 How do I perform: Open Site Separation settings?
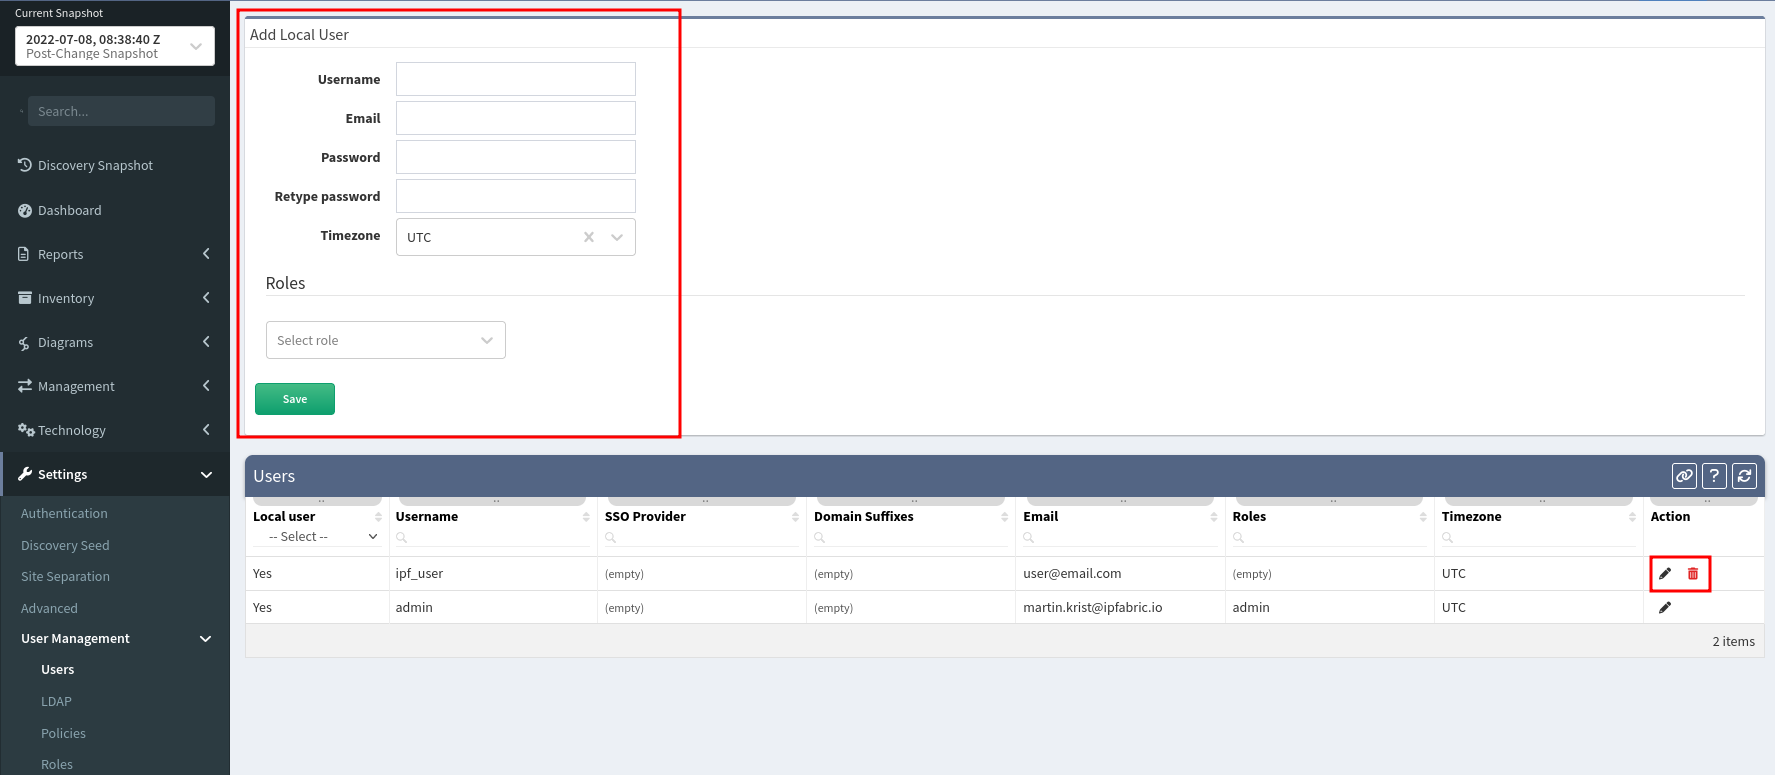tap(65, 576)
